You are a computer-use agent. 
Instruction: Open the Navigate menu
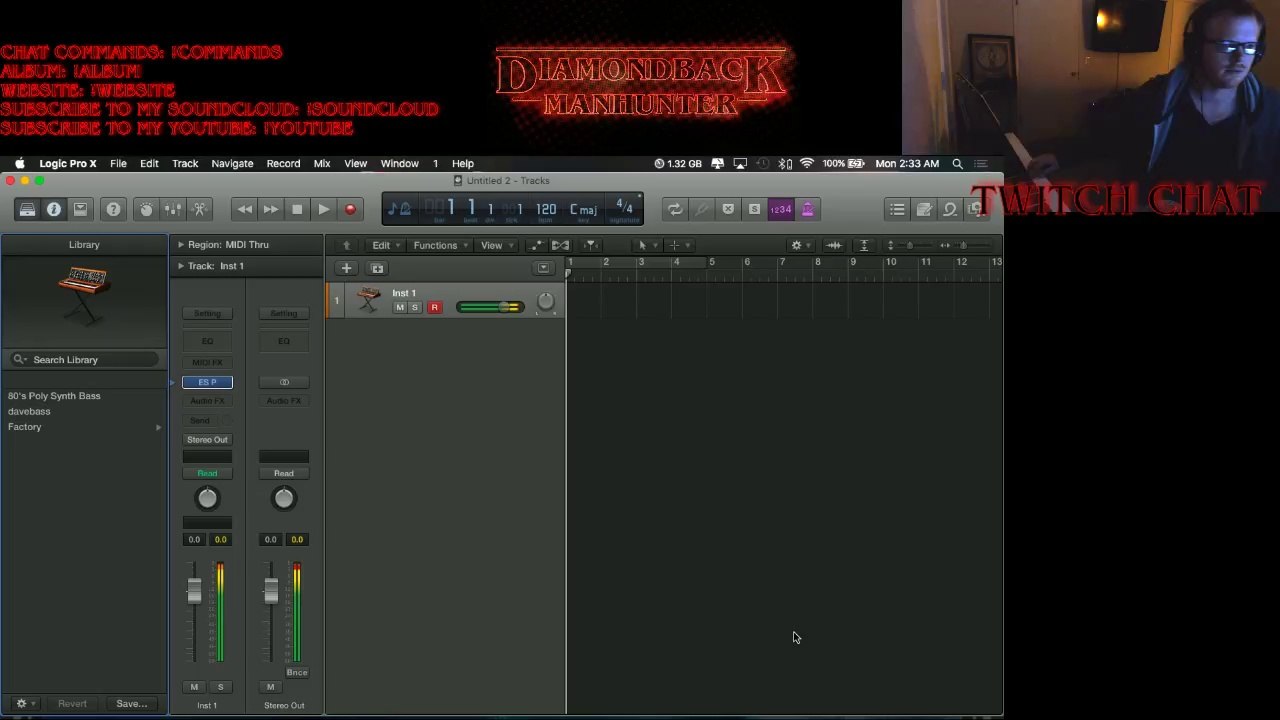(x=232, y=163)
